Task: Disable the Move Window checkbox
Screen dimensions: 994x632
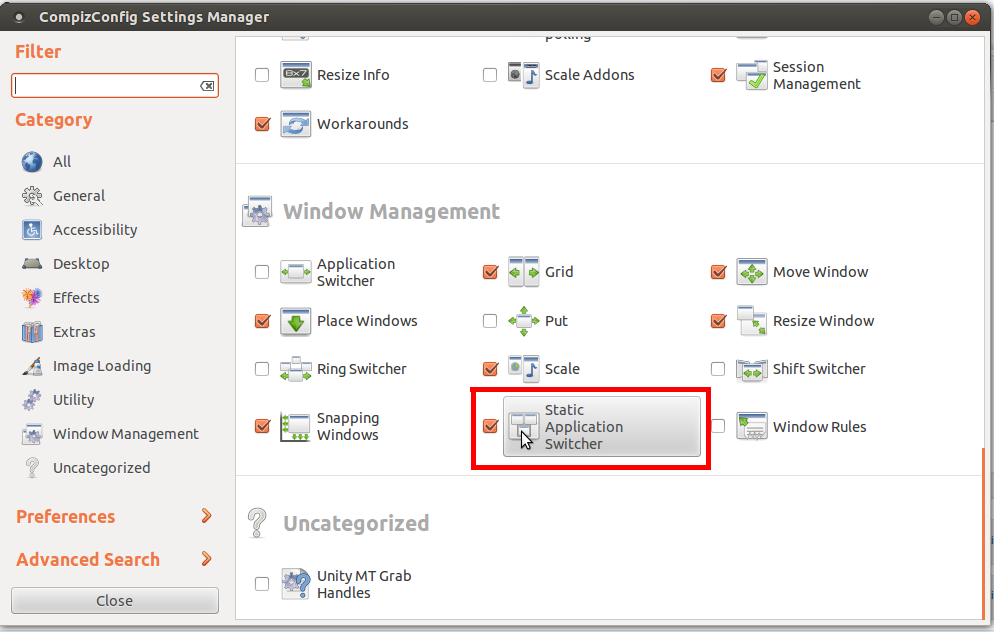Action: click(x=718, y=272)
